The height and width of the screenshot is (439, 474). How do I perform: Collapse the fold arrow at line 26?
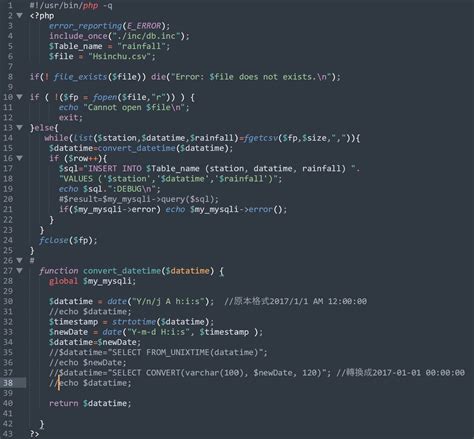pyautogui.click(x=20, y=260)
